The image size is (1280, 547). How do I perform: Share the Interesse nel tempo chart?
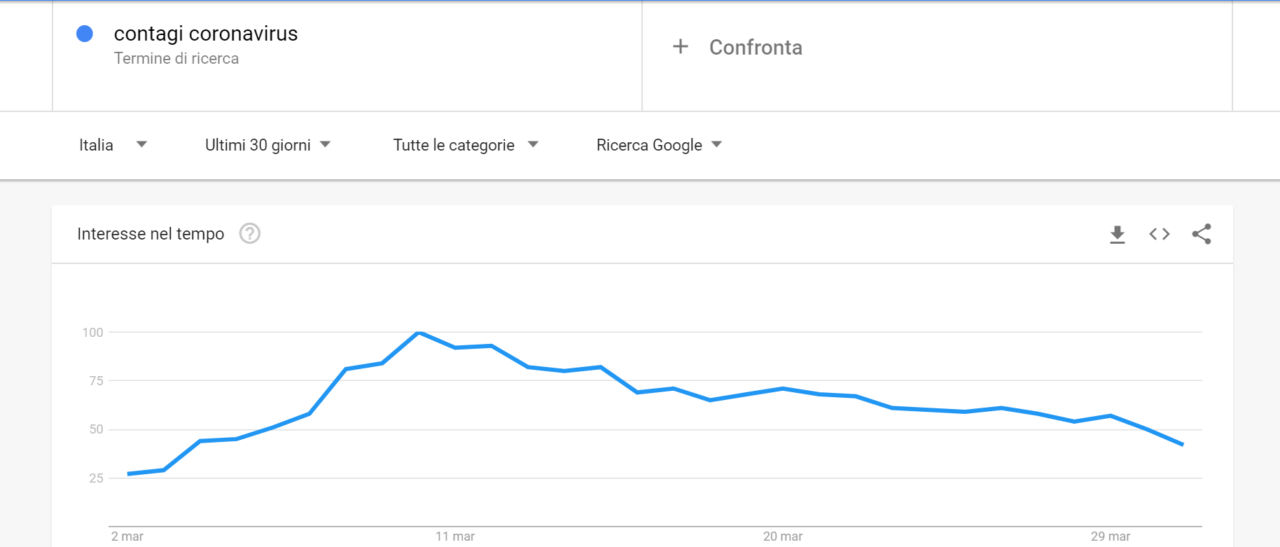pos(1202,234)
